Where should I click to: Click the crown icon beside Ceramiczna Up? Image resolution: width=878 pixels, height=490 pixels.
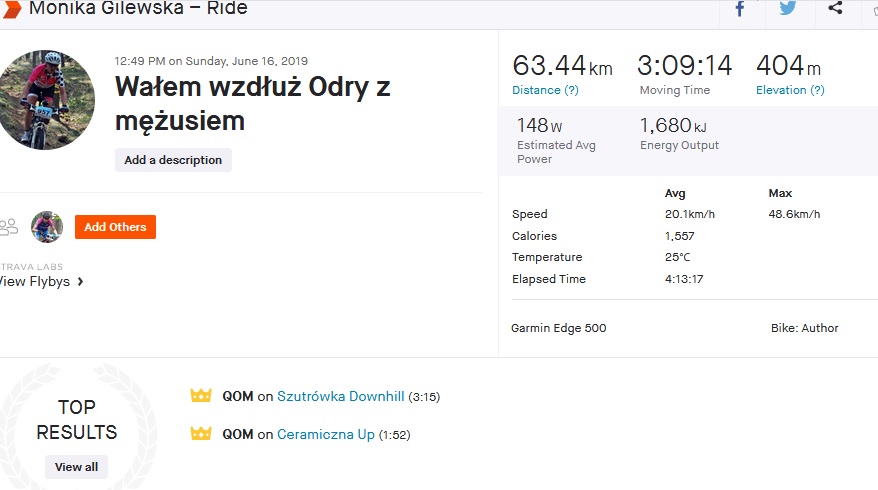202,434
